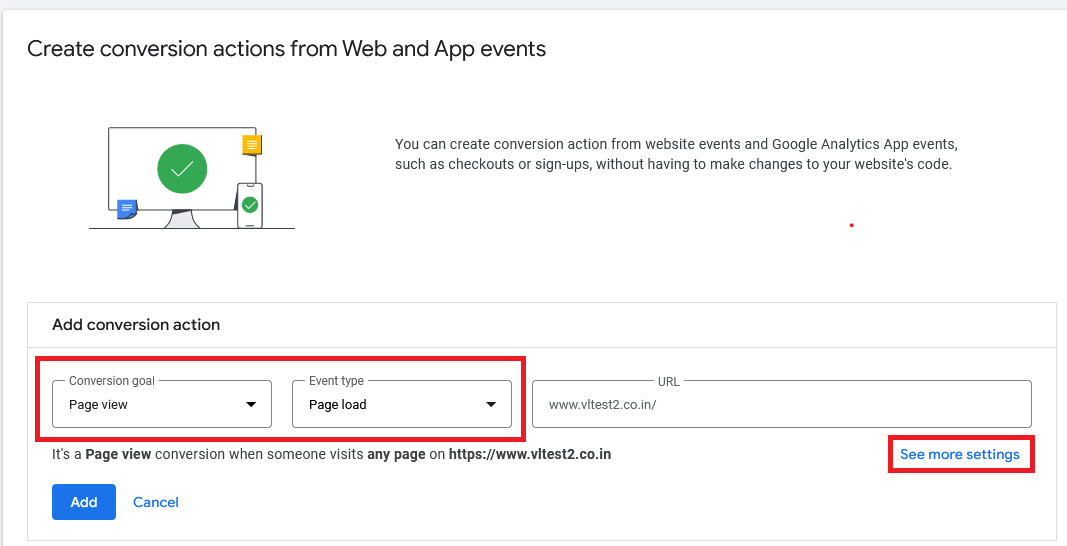Click the 'Page load' value in Event type

337,405
